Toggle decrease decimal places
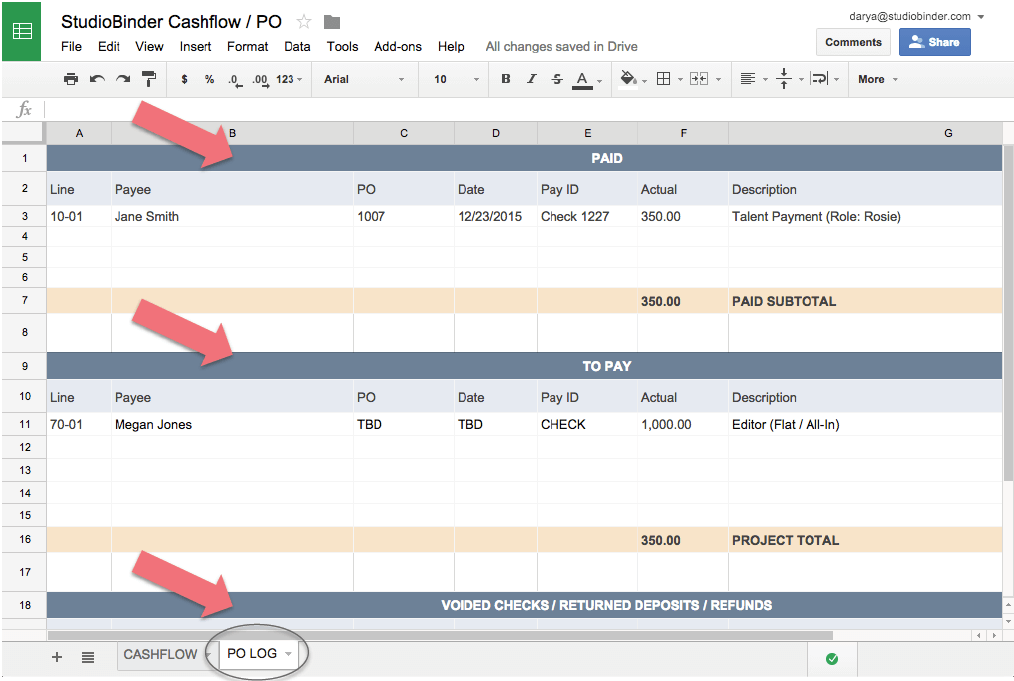 tap(233, 78)
